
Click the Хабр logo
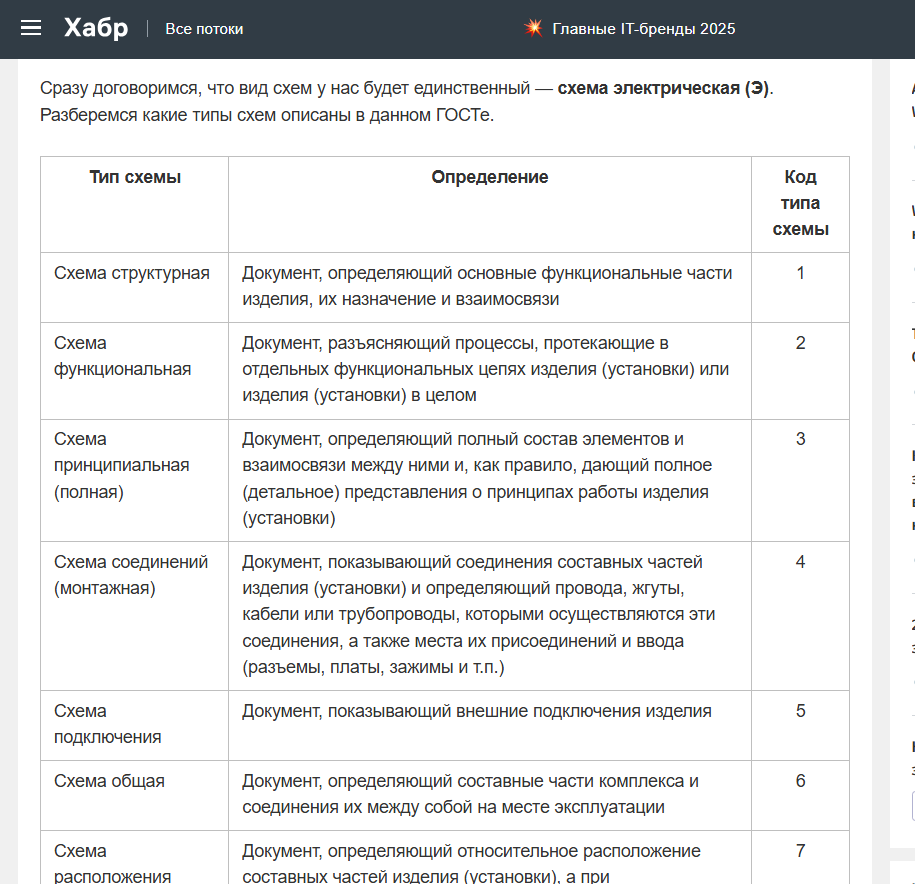96,28
